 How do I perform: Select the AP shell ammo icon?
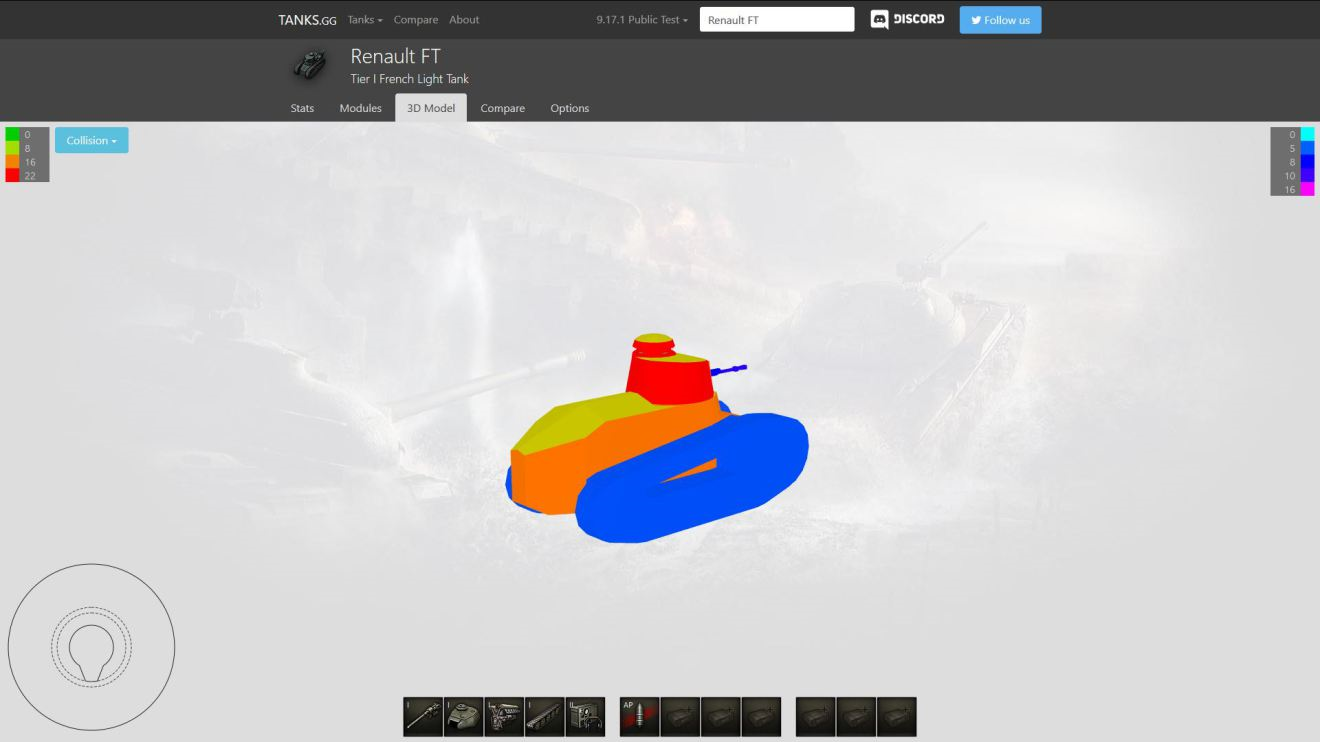pyautogui.click(x=639, y=717)
